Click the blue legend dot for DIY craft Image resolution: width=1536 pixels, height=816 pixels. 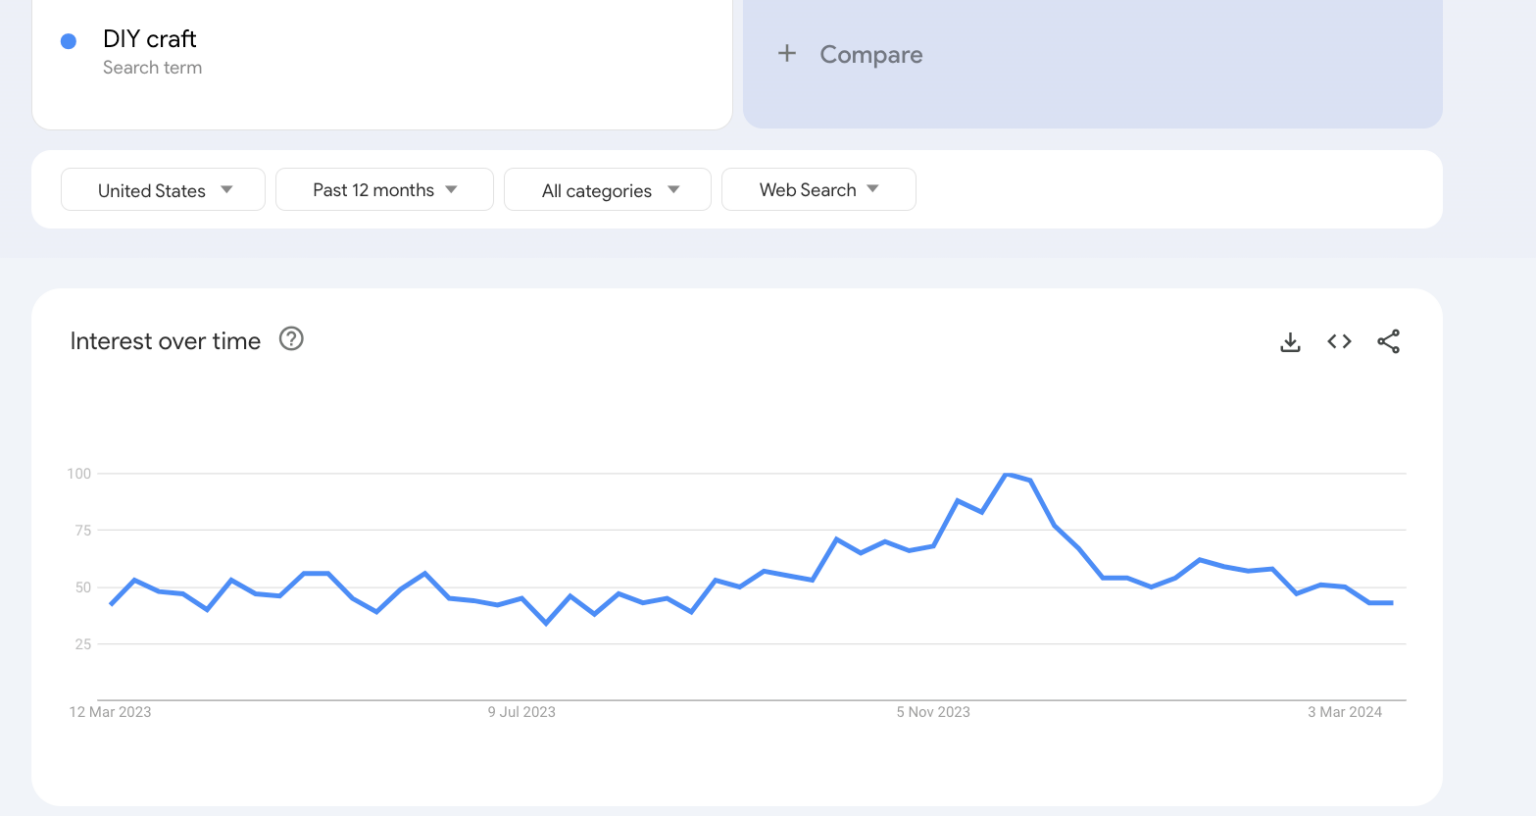point(68,40)
